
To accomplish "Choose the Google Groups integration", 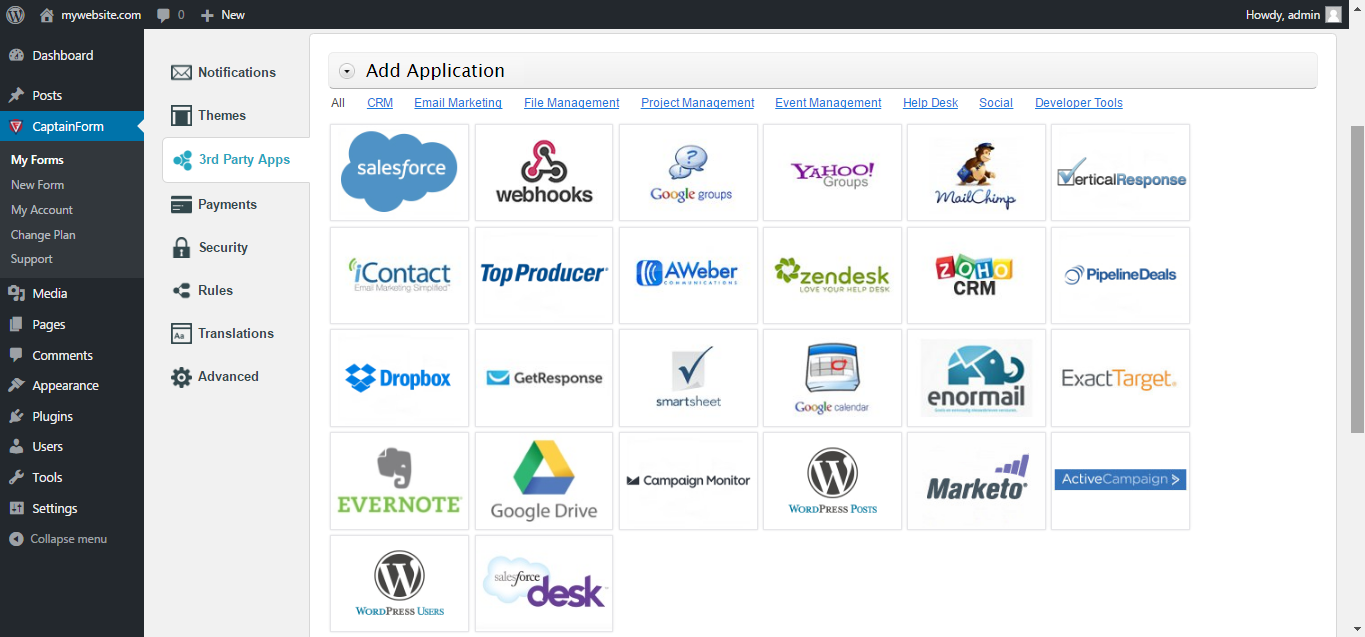I will pos(688,172).
